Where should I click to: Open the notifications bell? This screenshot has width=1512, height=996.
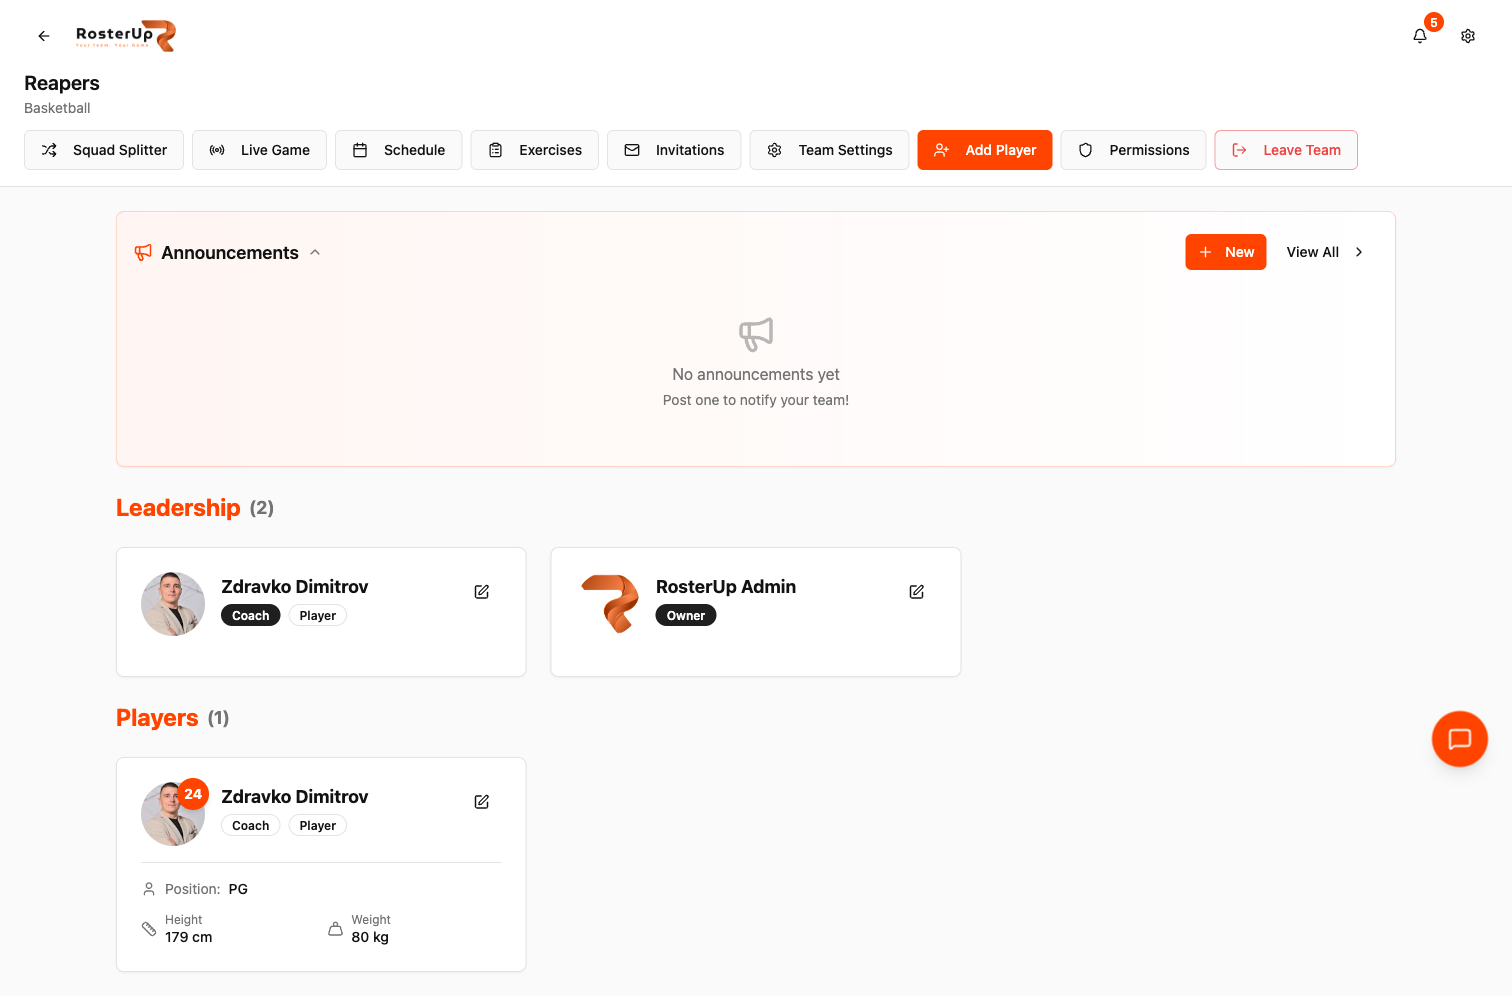click(1420, 36)
